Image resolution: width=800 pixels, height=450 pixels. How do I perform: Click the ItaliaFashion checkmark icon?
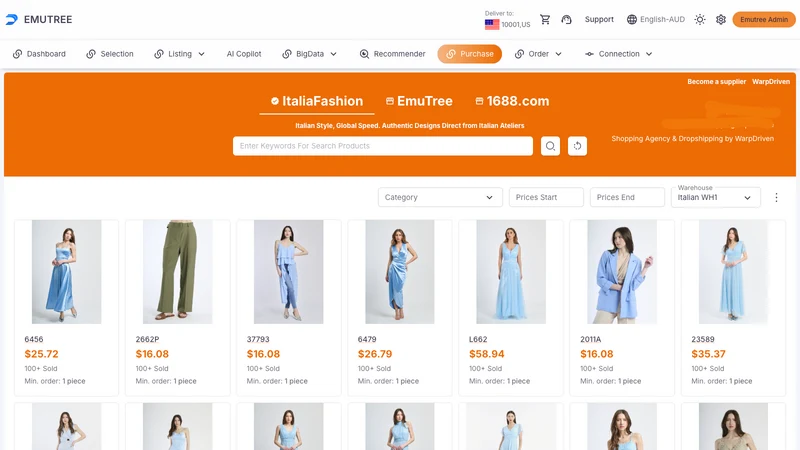tap(274, 101)
